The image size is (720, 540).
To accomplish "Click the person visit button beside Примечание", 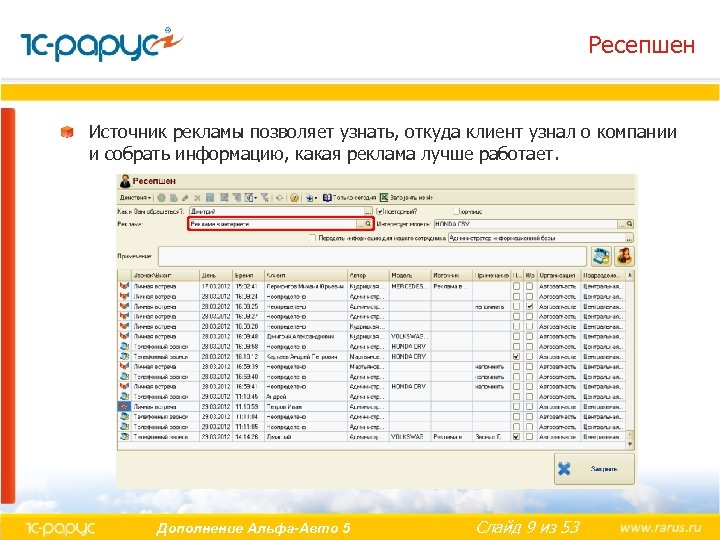I will tap(624, 256).
